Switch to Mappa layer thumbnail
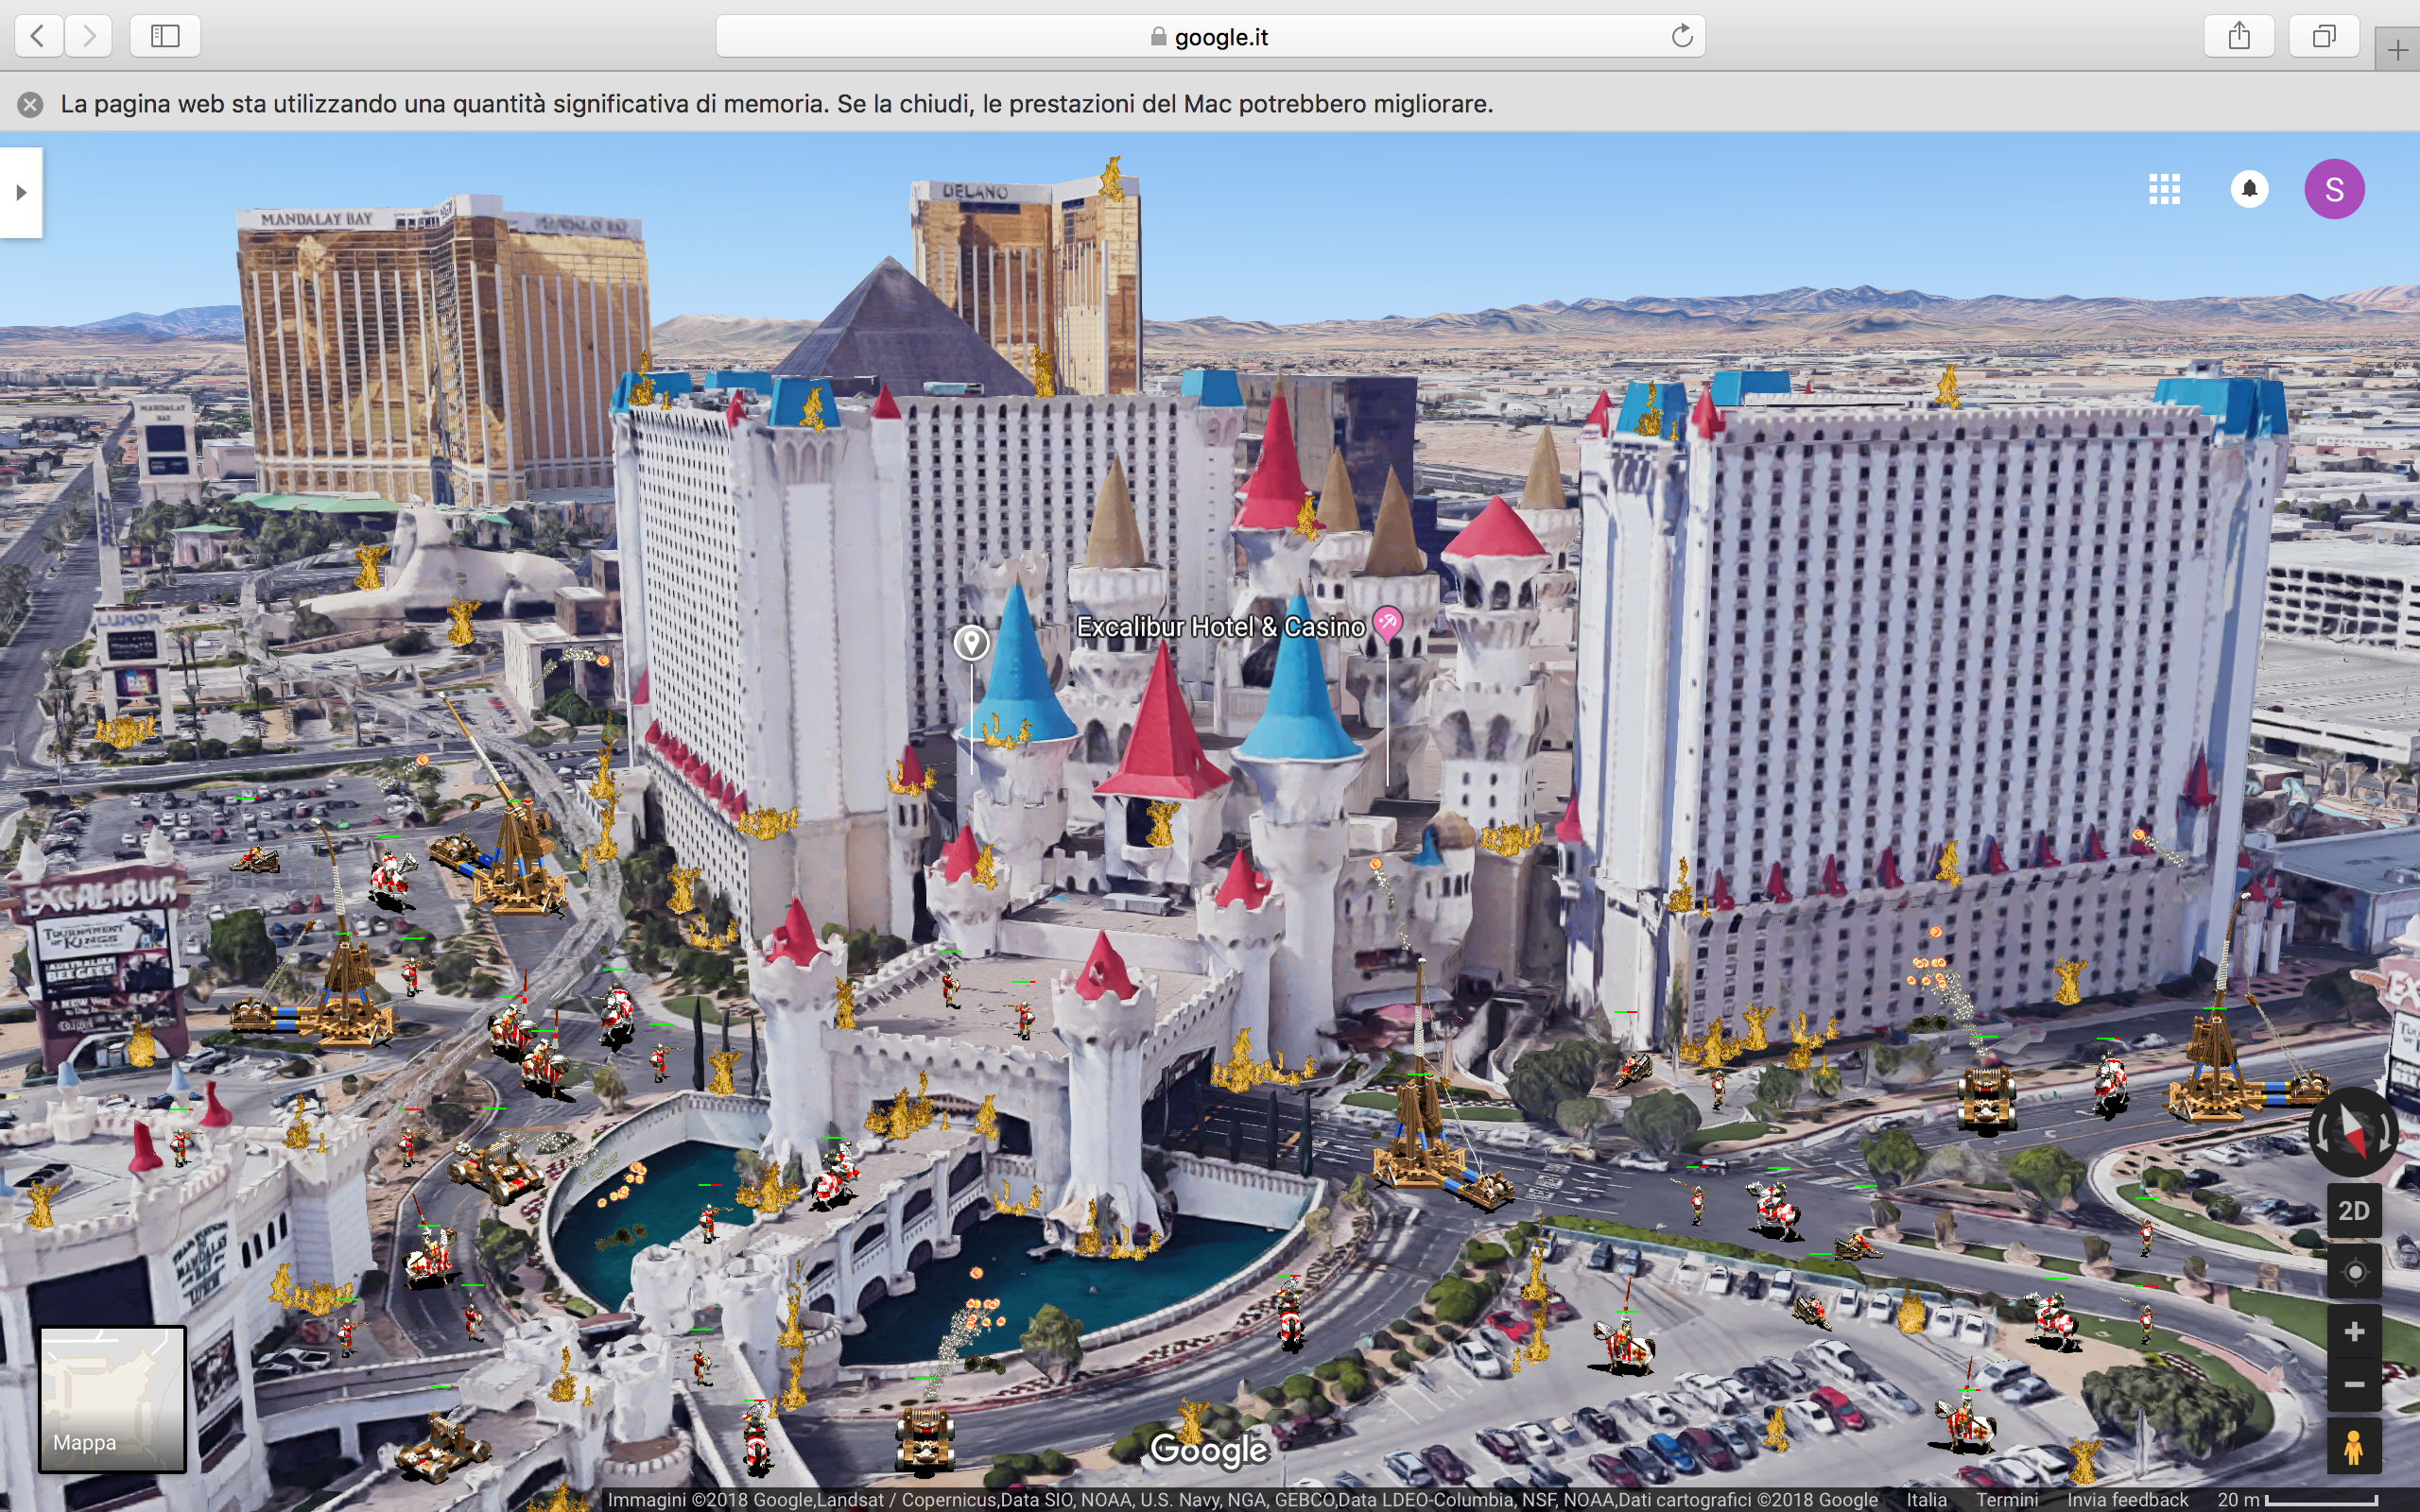Screen dimensions: 2420x1512 click(x=112, y=1398)
